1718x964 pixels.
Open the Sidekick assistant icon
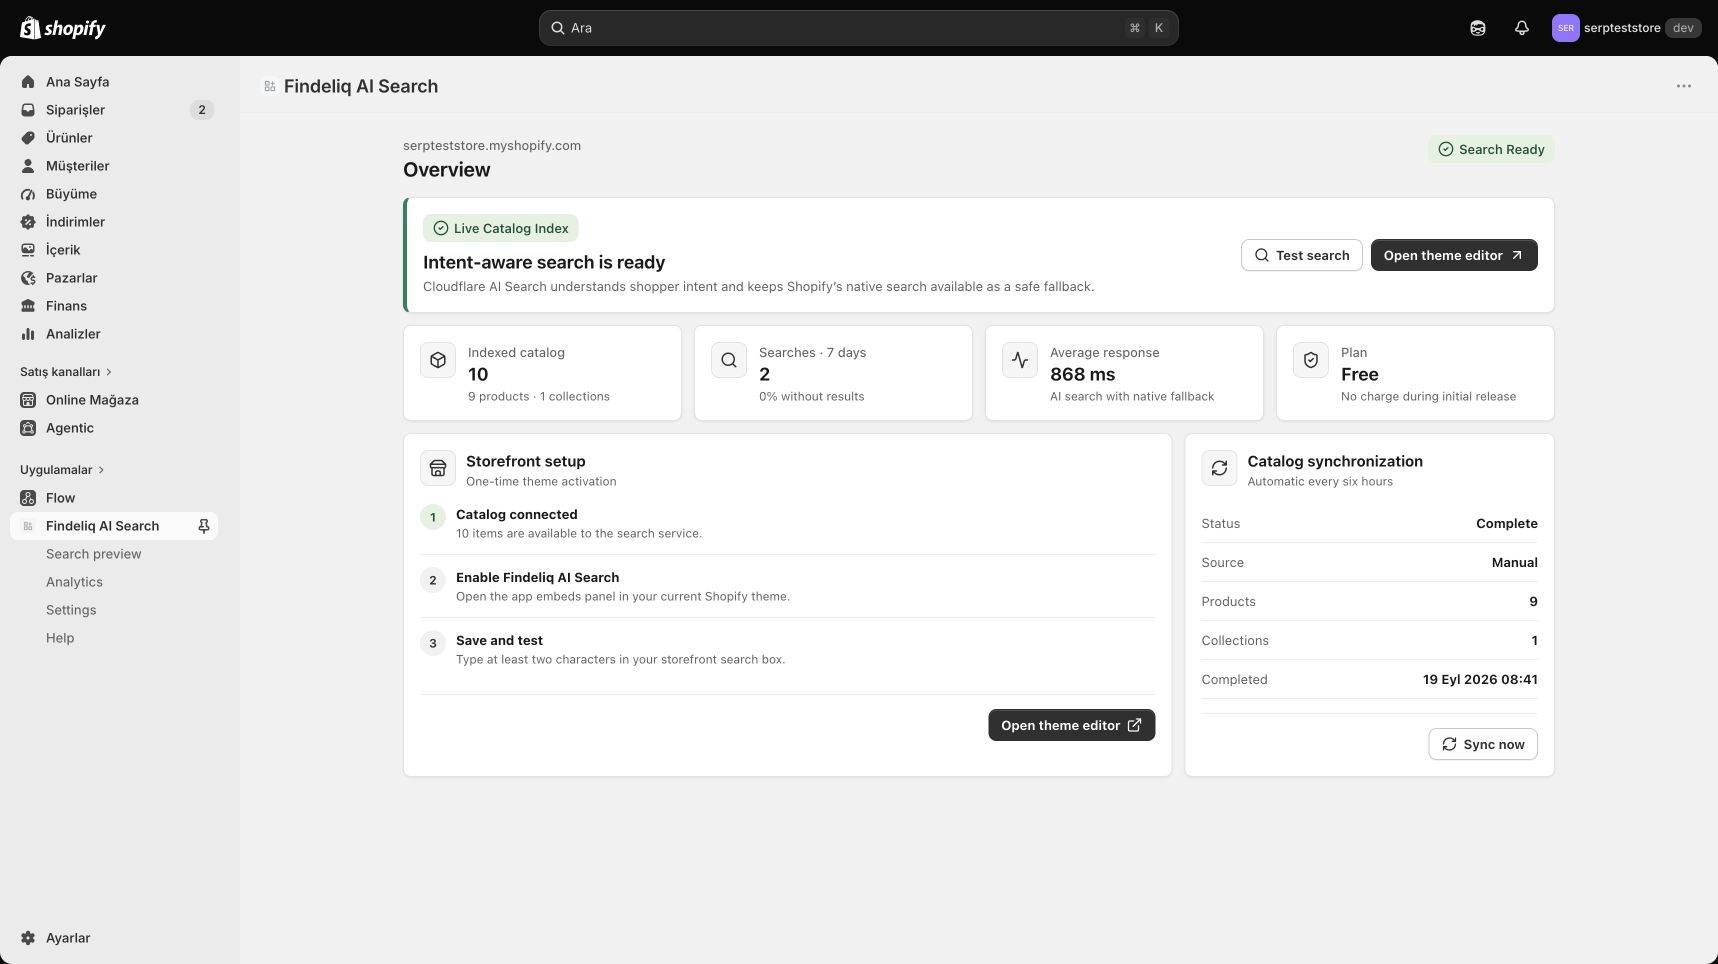coord(1477,28)
